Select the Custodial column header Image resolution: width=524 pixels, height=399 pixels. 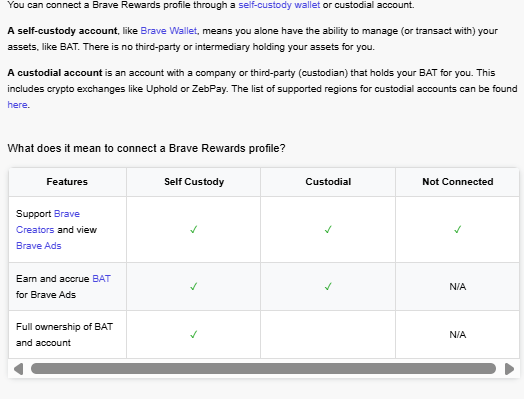328,182
